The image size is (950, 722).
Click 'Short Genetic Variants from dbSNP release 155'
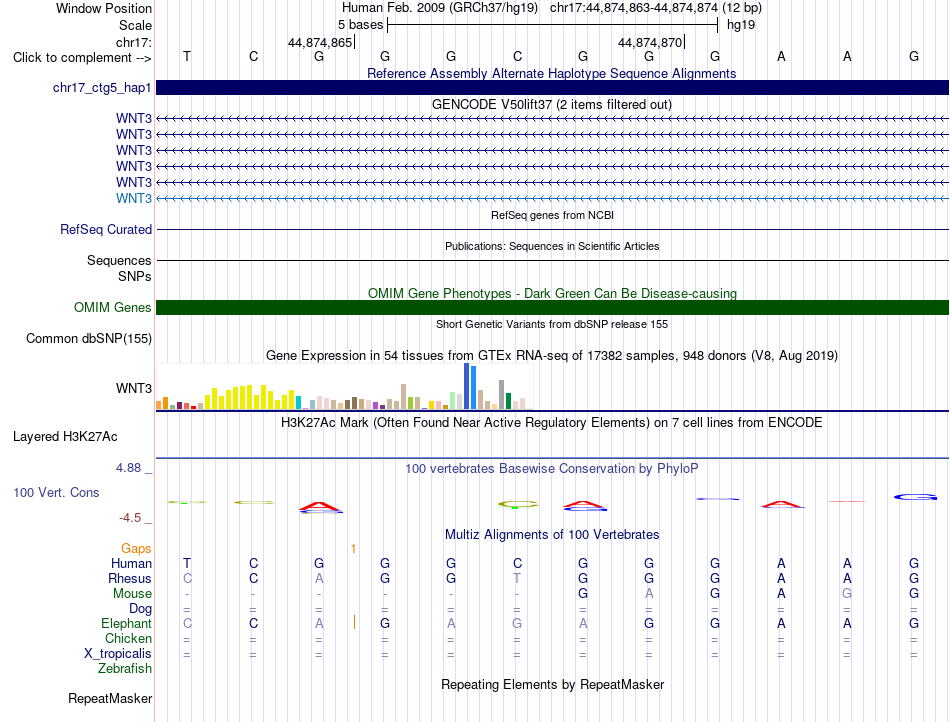point(552,324)
